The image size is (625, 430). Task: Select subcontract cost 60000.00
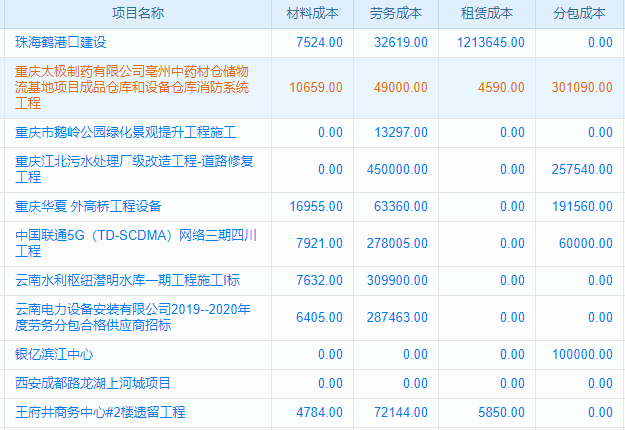pos(586,243)
